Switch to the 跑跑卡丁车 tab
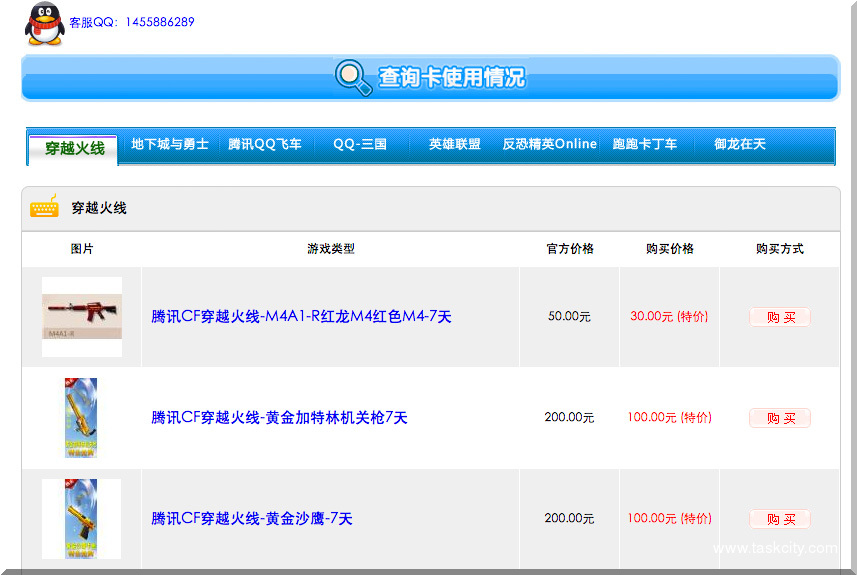Screen dimensions: 857x575 644,144
